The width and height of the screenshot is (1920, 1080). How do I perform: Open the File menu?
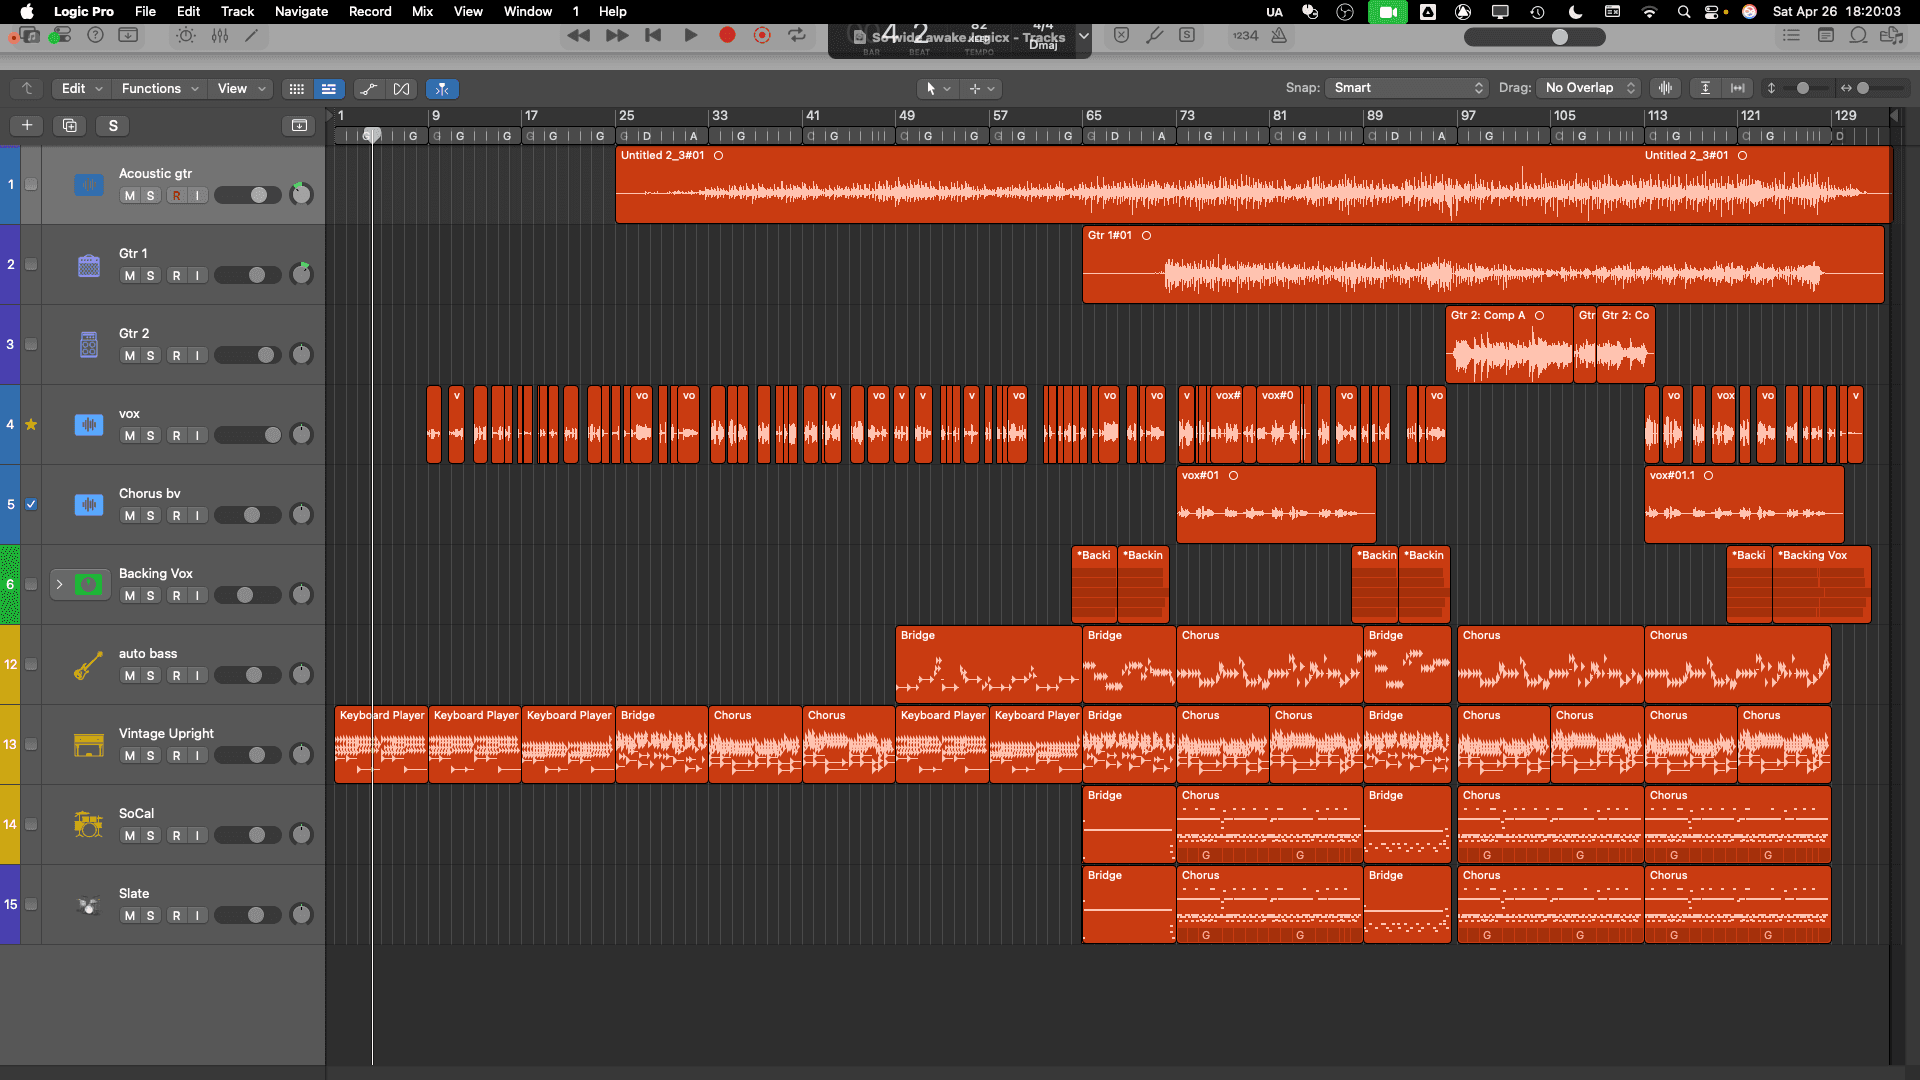click(145, 11)
